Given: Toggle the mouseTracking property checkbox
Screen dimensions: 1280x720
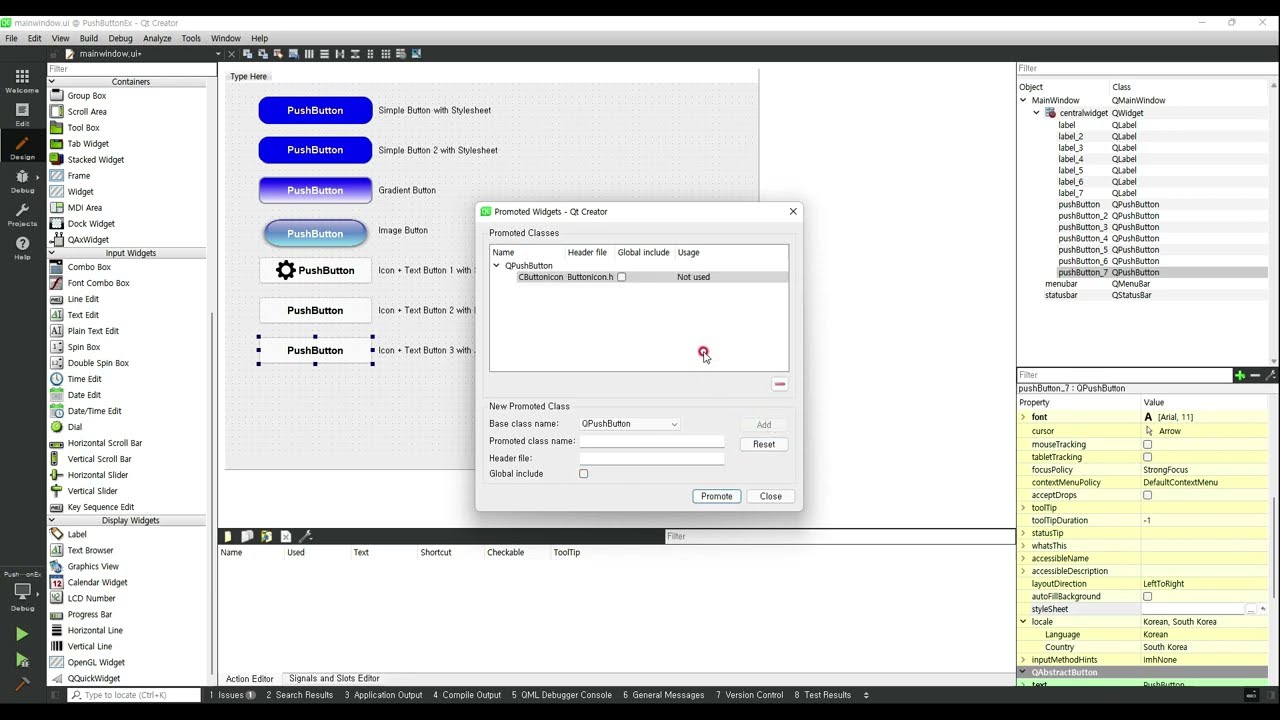Looking at the screenshot, I should click(1147, 444).
